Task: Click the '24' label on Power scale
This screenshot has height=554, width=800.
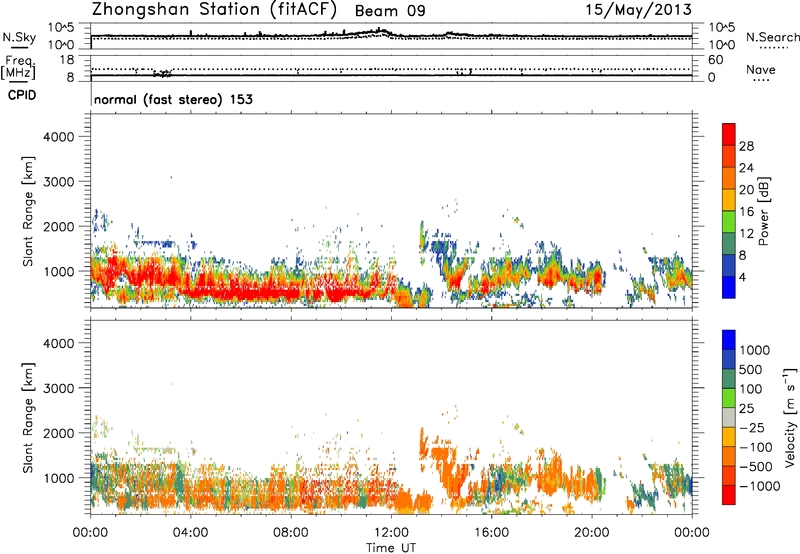Action: point(746,168)
